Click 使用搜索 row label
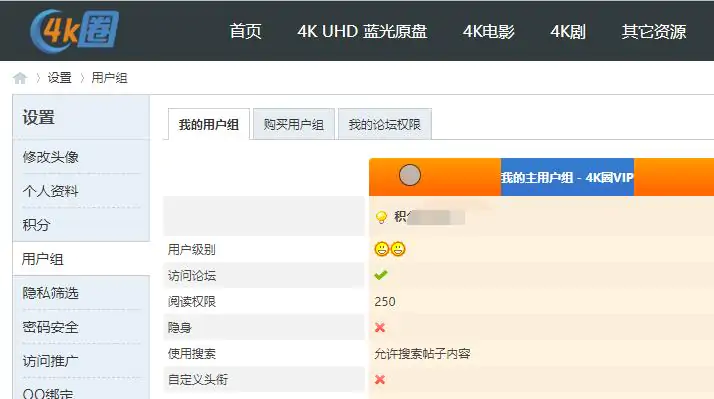This screenshot has height=399, width=714. (x=191, y=353)
